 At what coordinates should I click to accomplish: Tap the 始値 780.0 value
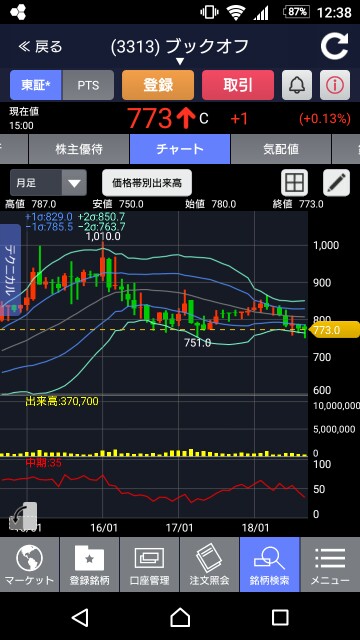coord(211,204)
